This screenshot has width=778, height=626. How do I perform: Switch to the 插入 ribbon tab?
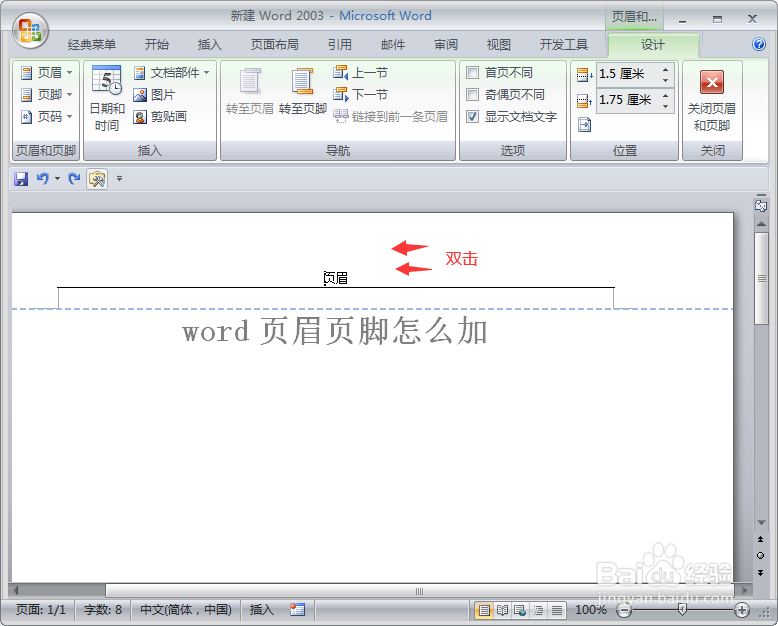(209, 45)
